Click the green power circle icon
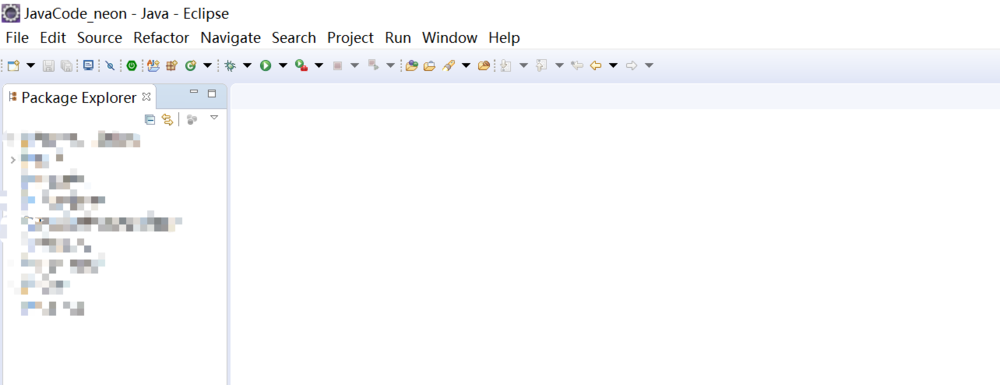 click(x=131, y=65)
